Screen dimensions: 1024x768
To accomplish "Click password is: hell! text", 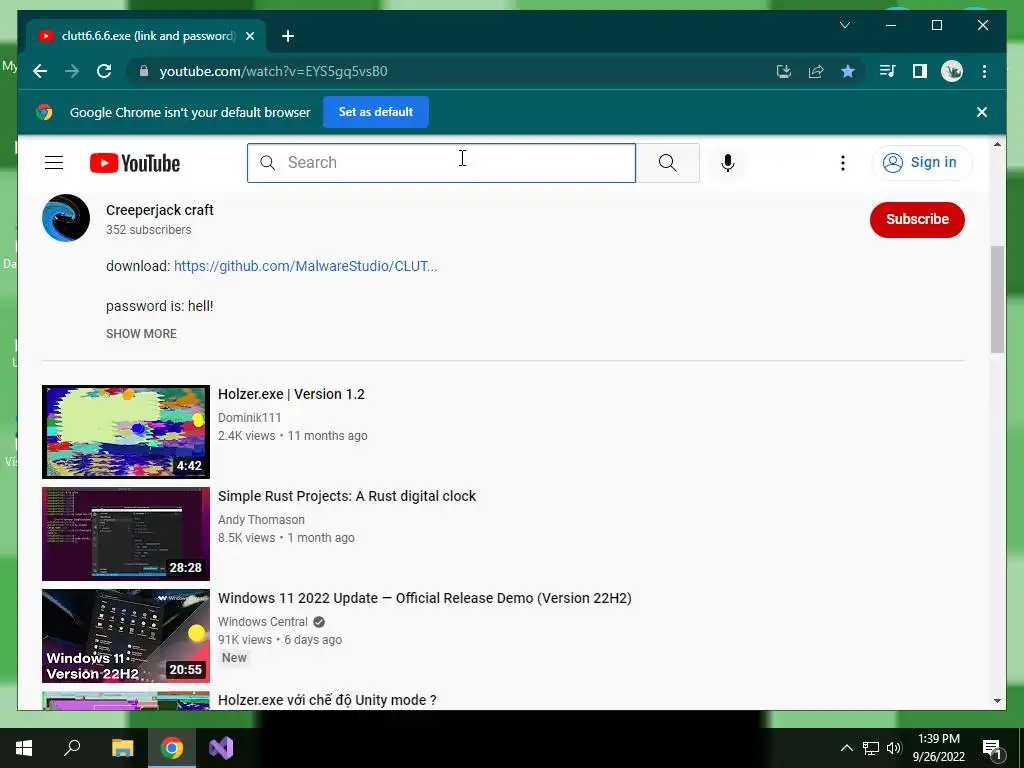I will click(x=159, y=306).
